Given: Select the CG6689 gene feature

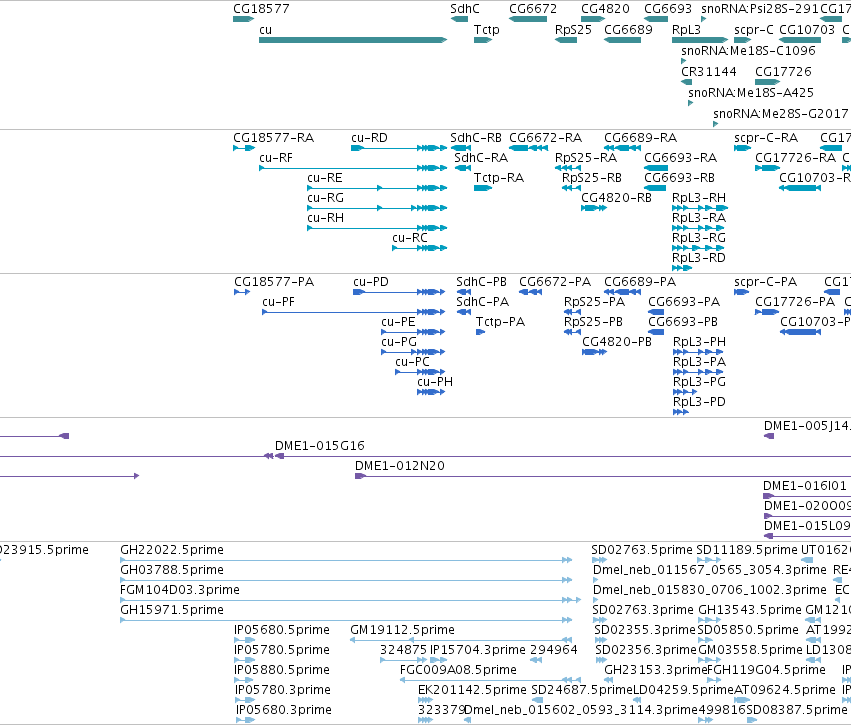Looking at the screenshot, I should pyautogui.click(x=623, y=40).
